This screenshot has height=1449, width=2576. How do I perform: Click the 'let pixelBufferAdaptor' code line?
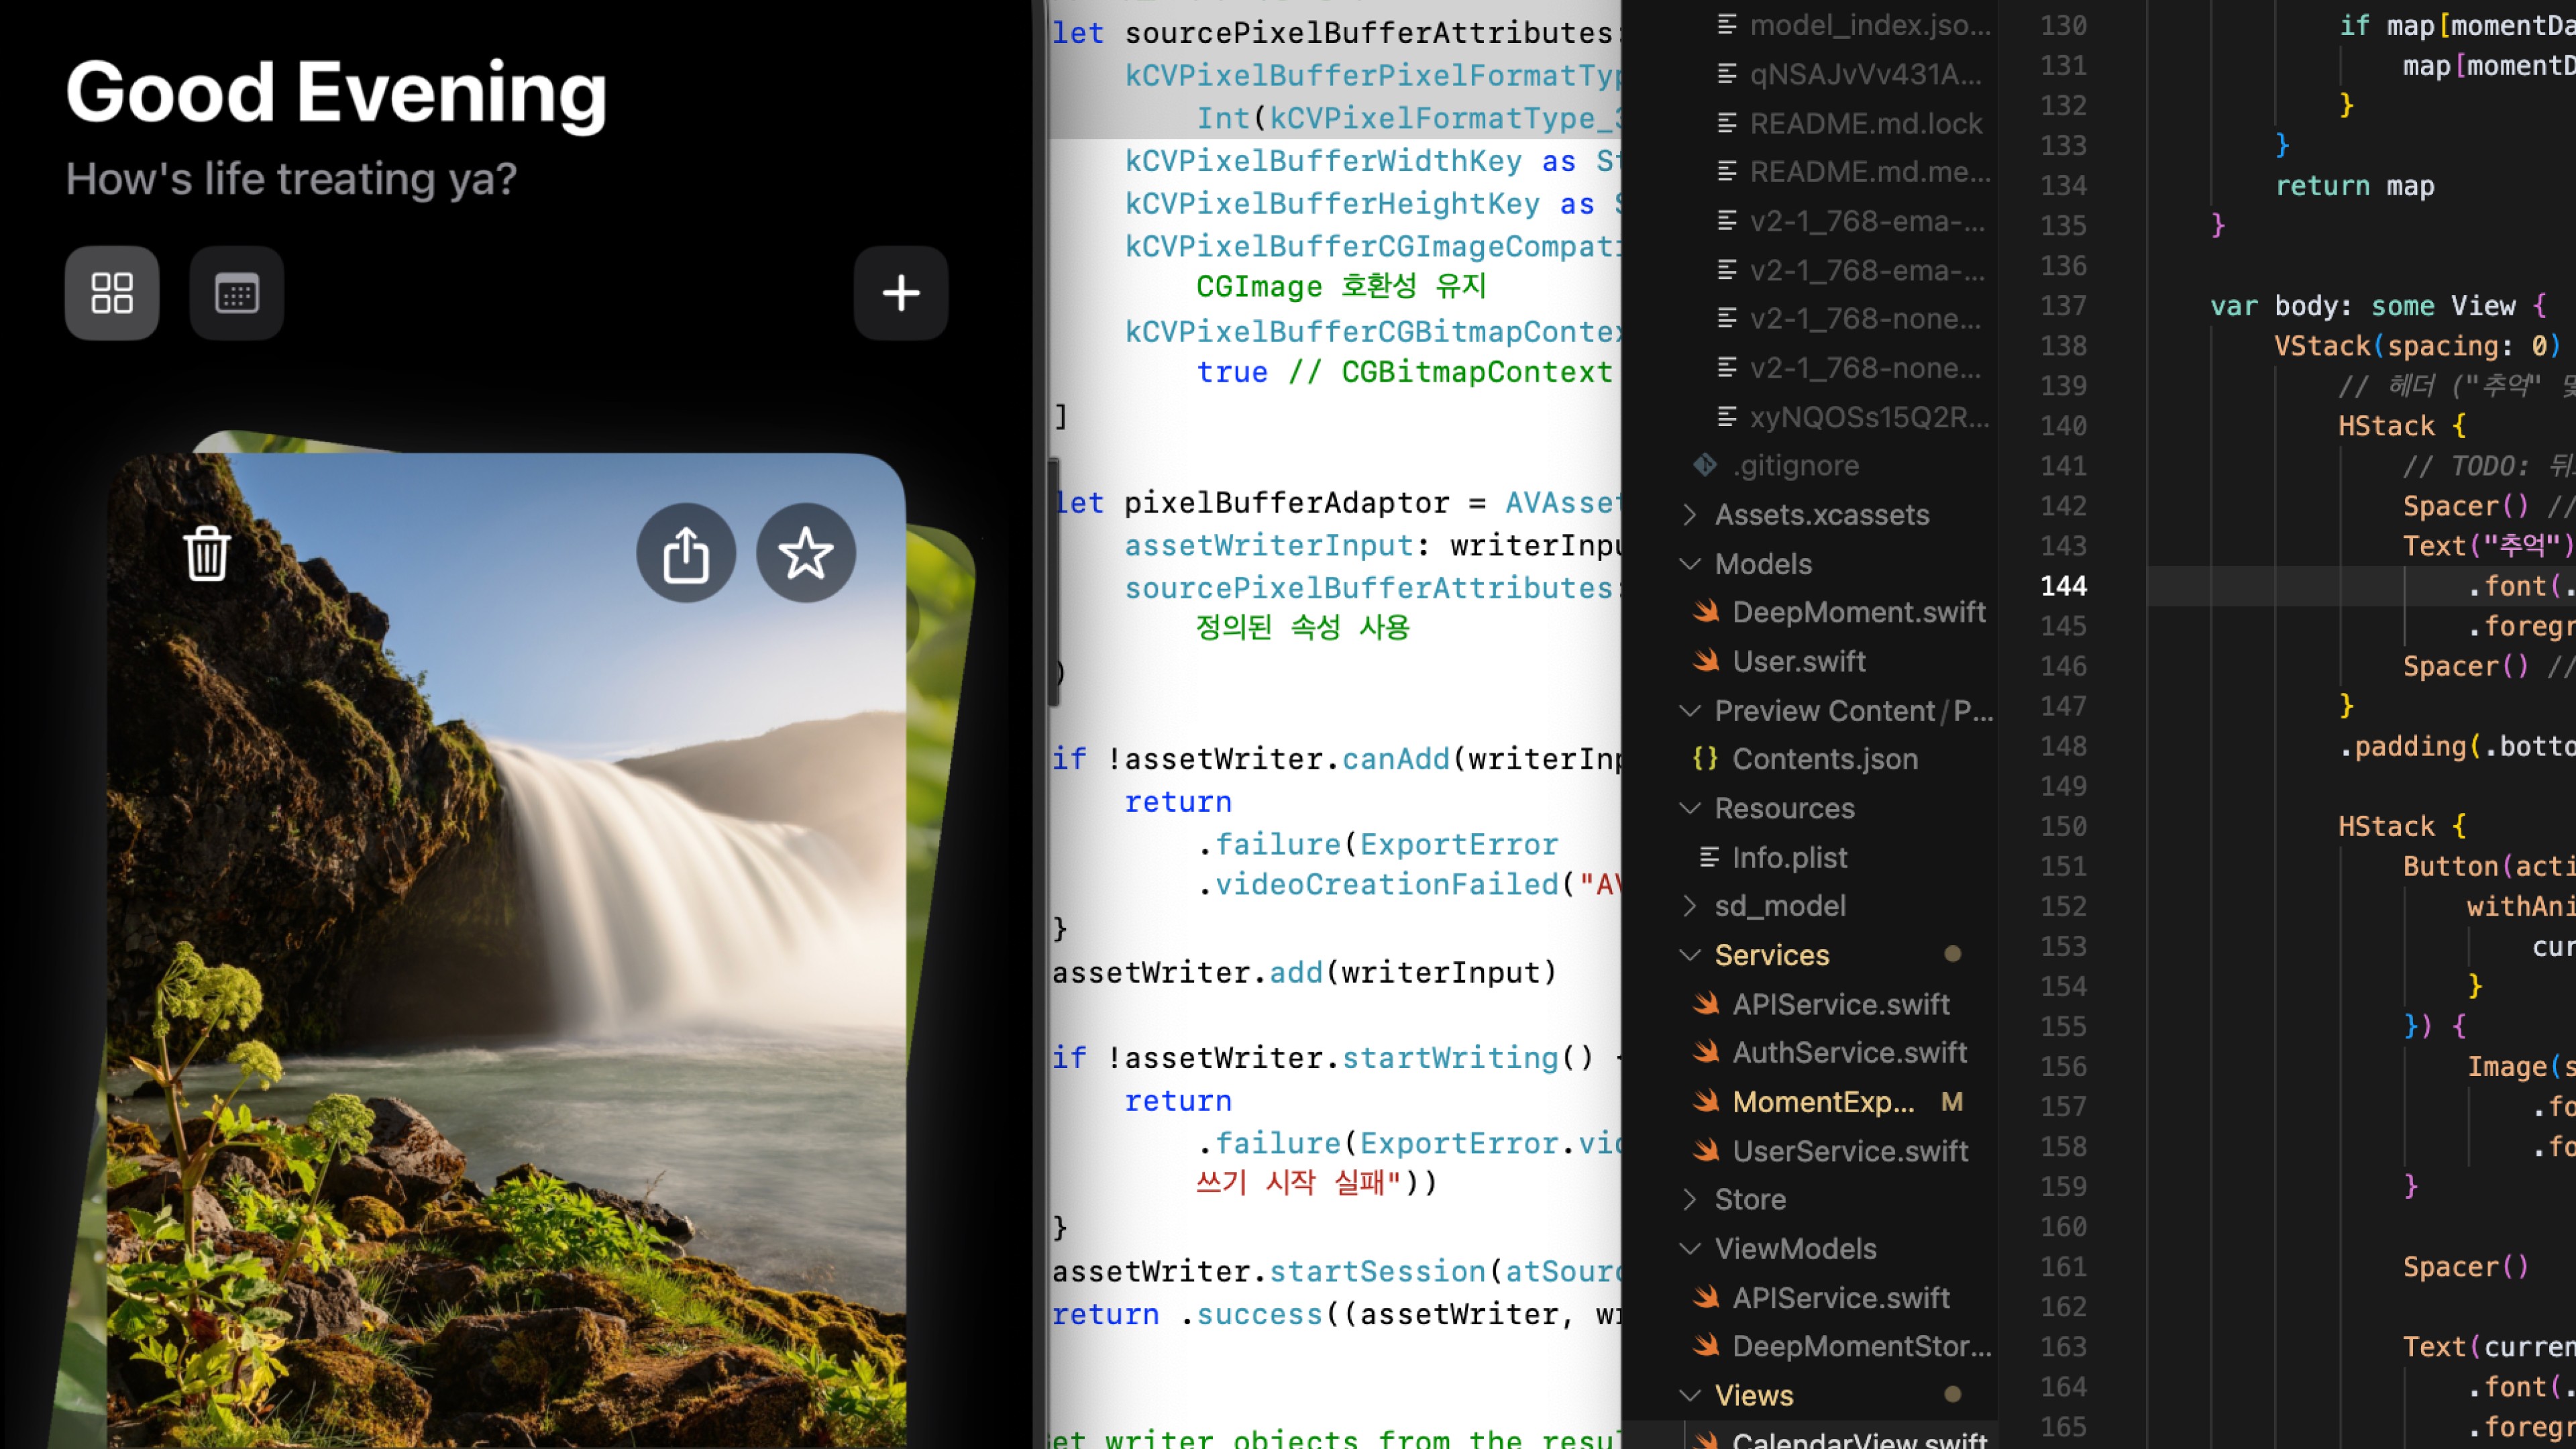(1337, 502)
